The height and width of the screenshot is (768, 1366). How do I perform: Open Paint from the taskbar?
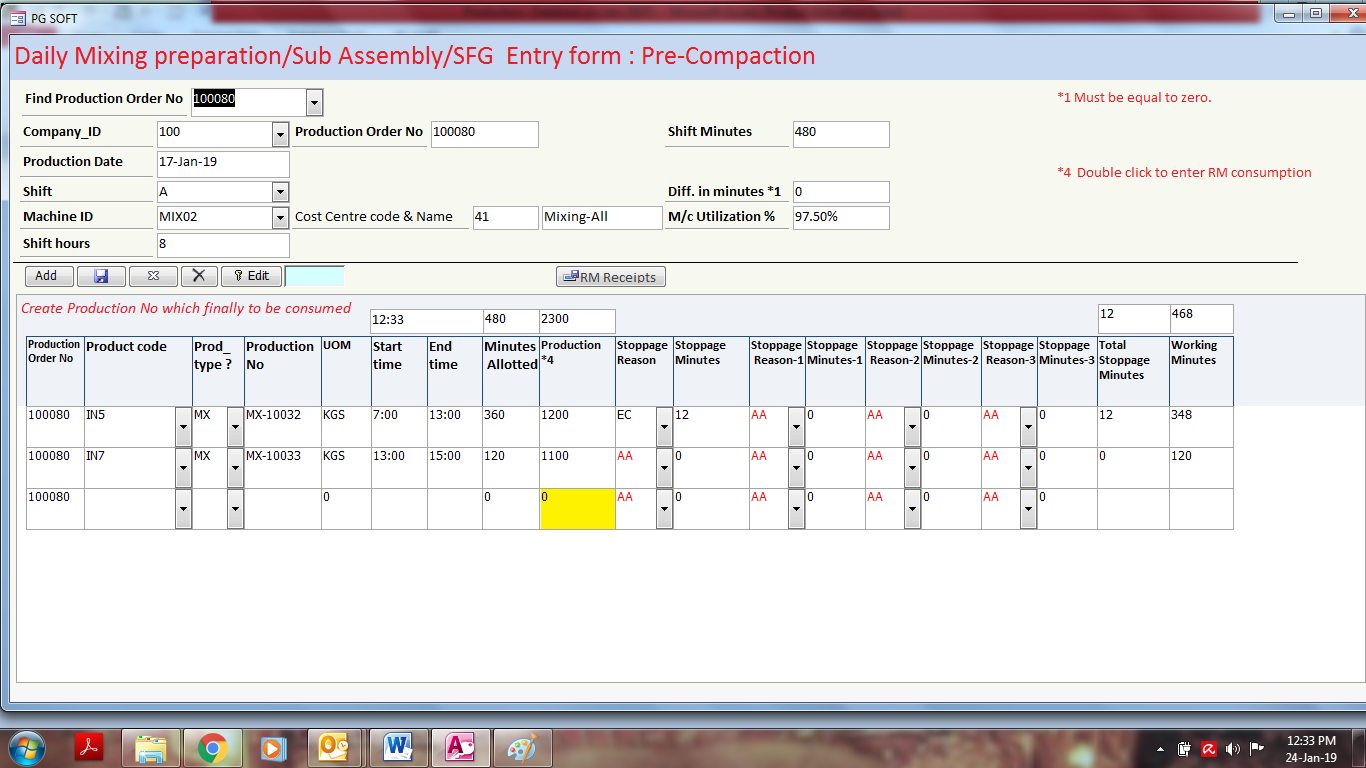tap(521, 748)
